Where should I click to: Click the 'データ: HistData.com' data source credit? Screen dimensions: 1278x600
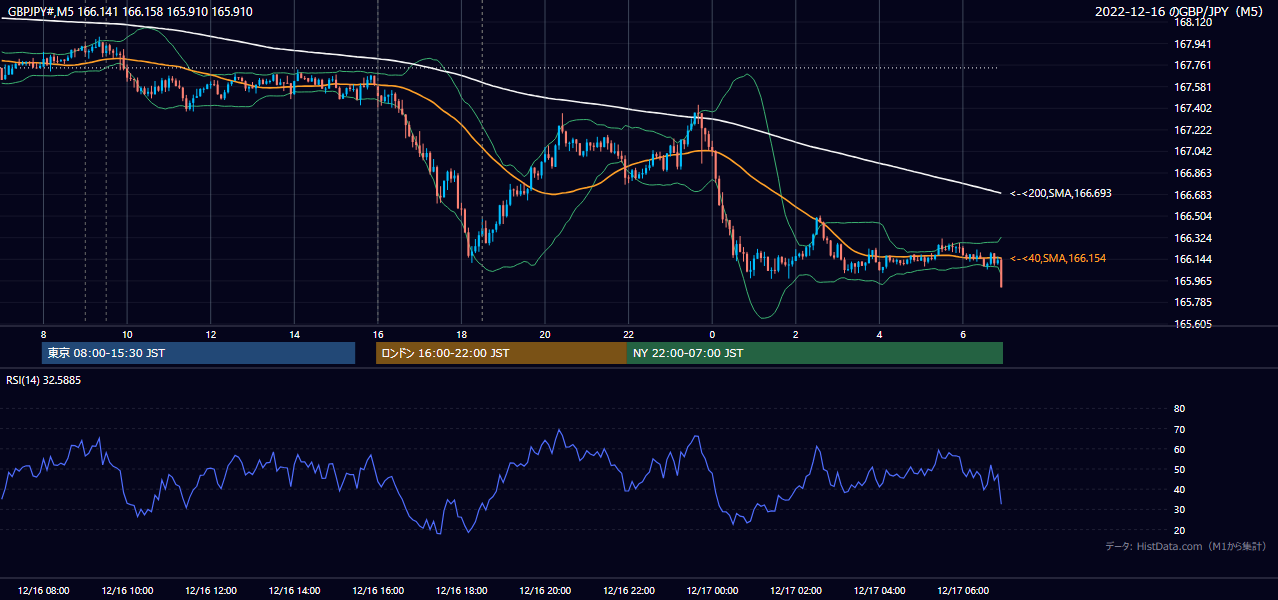(x=1186, y=546)
